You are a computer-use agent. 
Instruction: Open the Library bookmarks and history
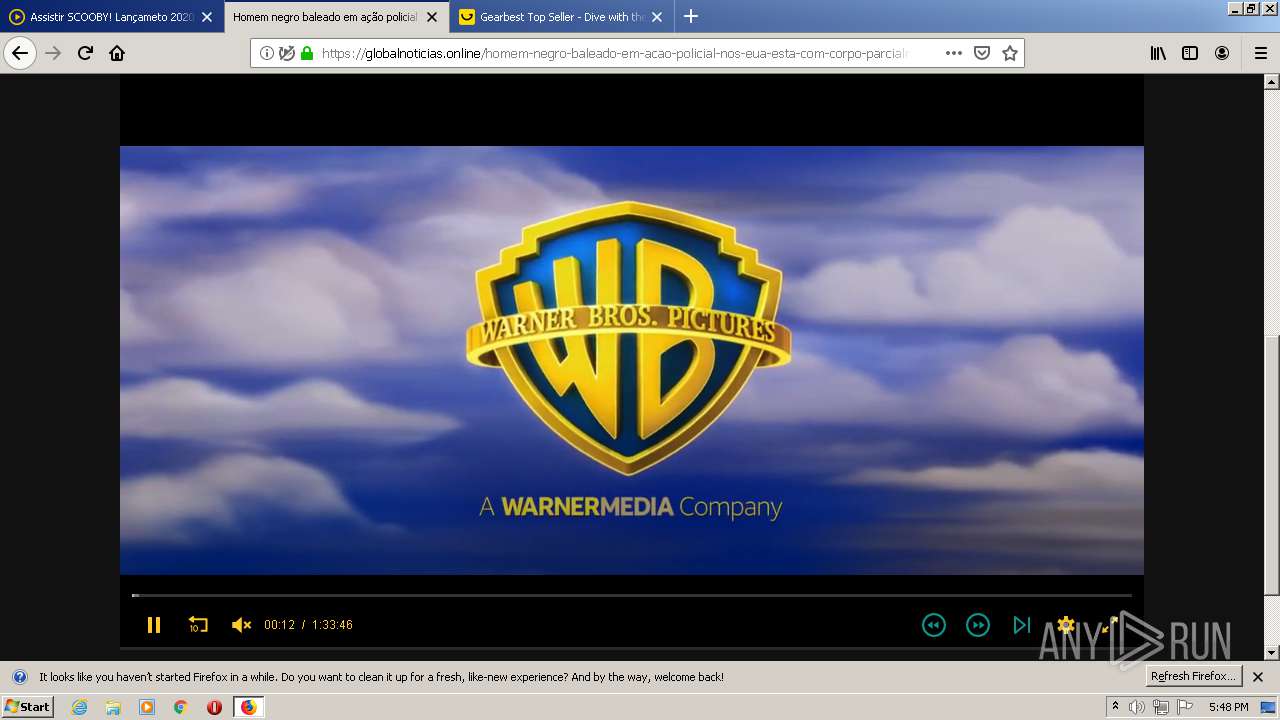tap(1158, 53)
